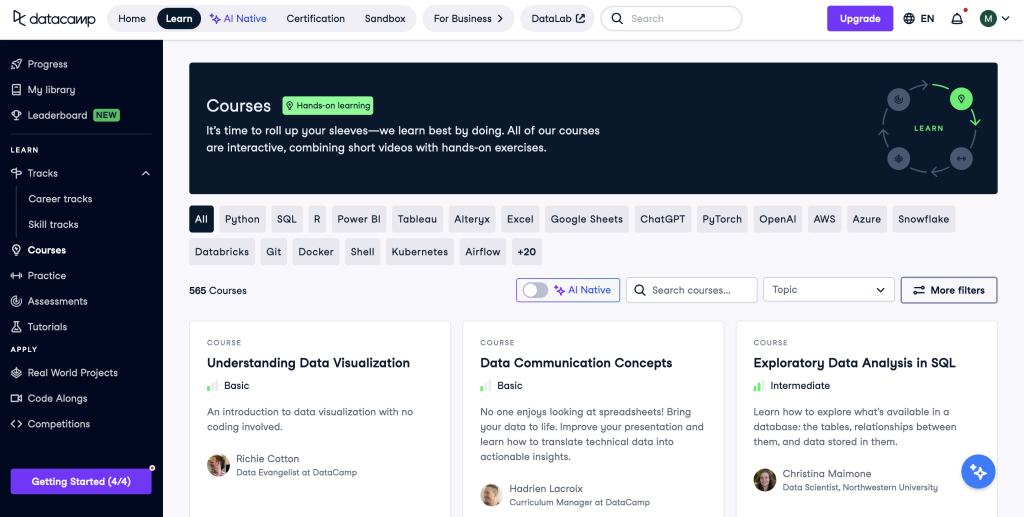This screenshot has width=1024, height=517.
Task: Select the Python technology filter chip
Action: pos(242,219)
